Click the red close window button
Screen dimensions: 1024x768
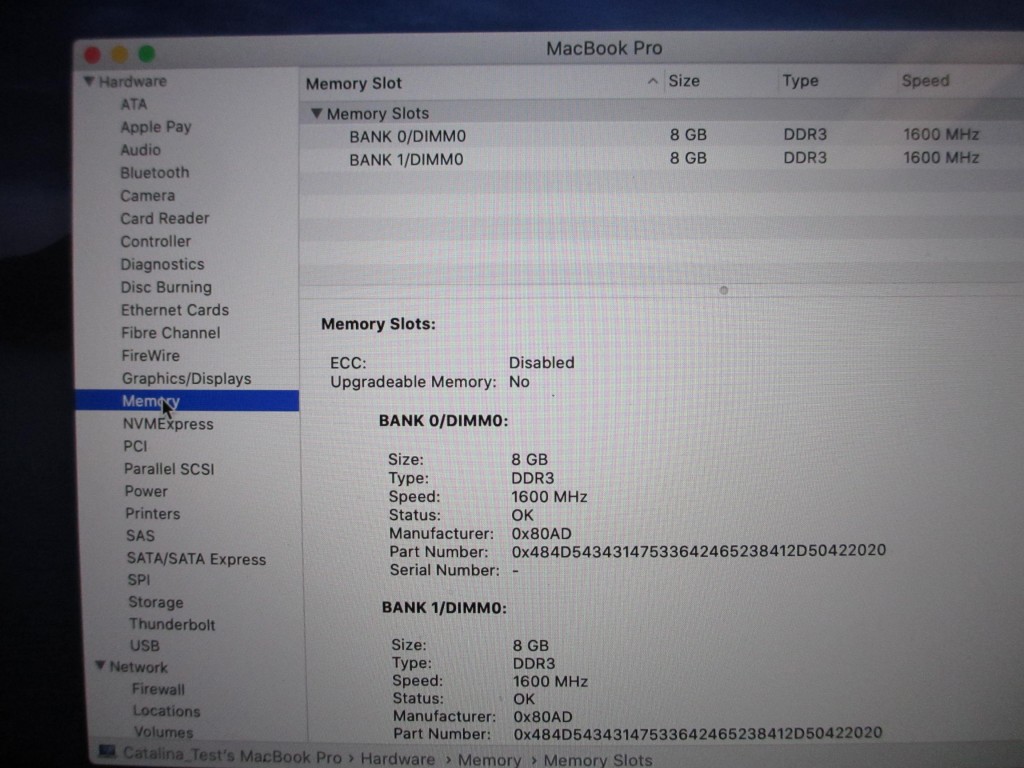point(92,55)
